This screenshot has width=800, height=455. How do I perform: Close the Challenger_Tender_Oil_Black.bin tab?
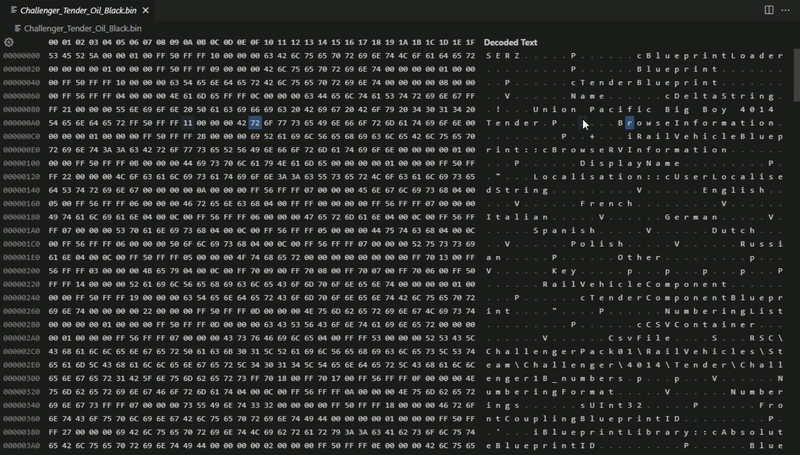145,10
